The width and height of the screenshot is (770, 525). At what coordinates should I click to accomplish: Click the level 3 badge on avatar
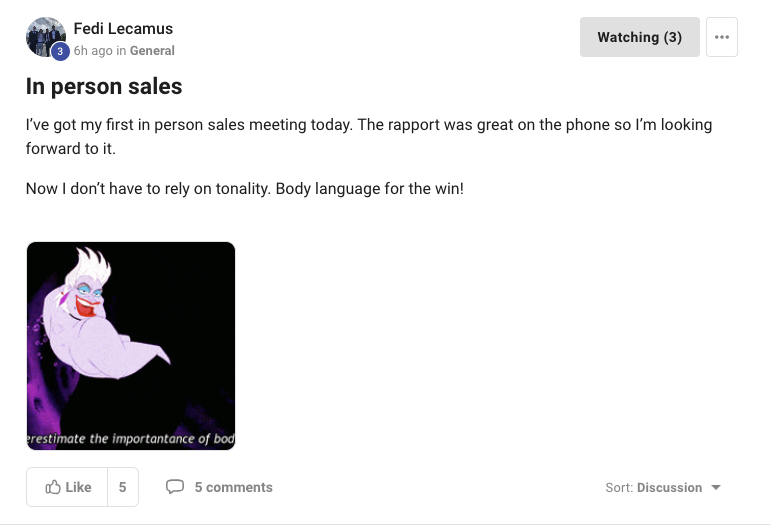point(60,51)
